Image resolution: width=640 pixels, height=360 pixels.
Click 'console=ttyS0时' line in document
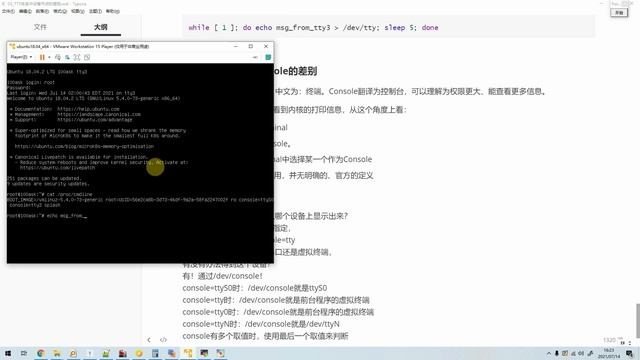click(255, 288)
